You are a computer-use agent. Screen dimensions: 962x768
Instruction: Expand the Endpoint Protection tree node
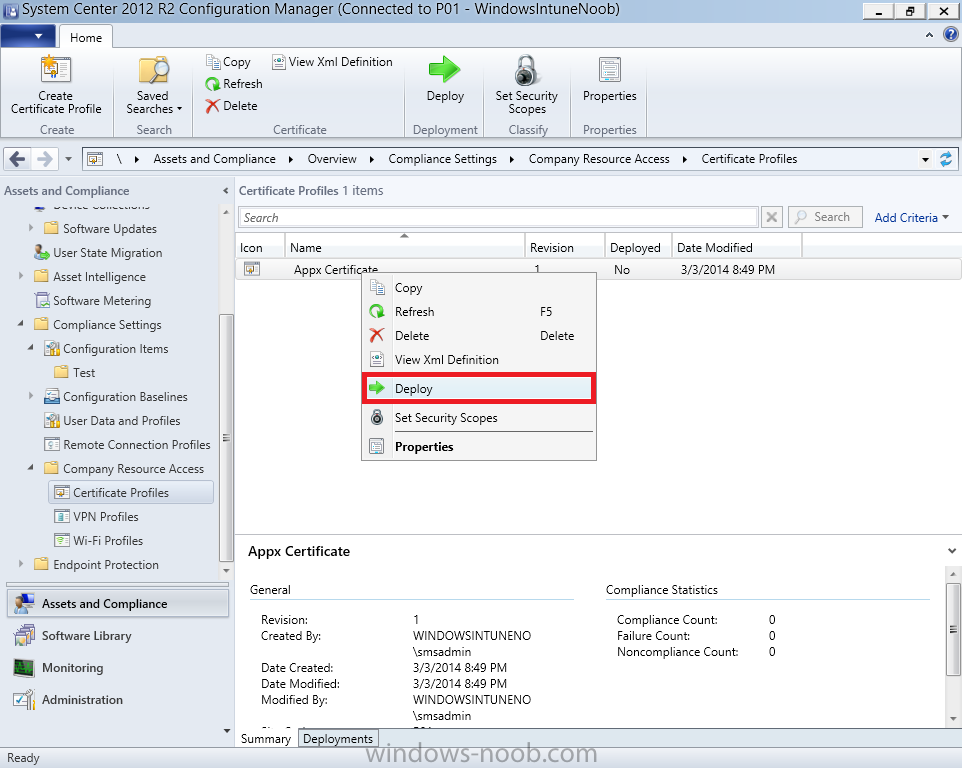[x=21, y=564]
